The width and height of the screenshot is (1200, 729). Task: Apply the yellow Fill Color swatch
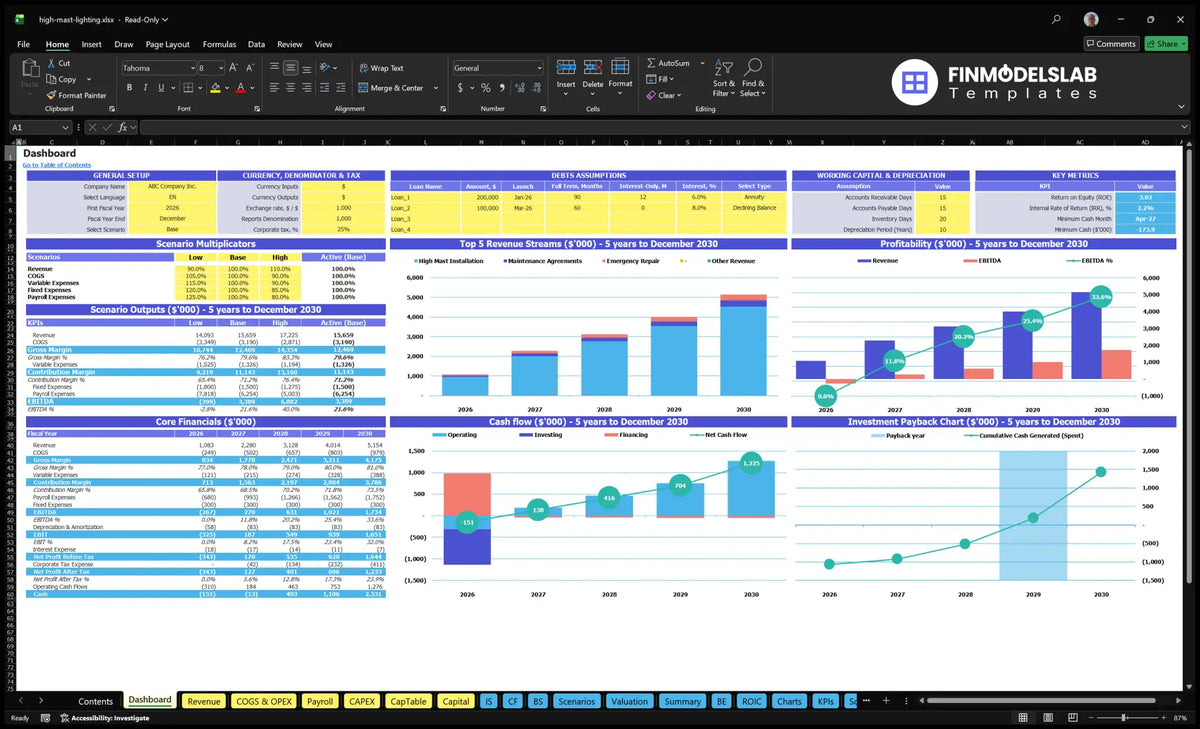click(x=215, y=88)
